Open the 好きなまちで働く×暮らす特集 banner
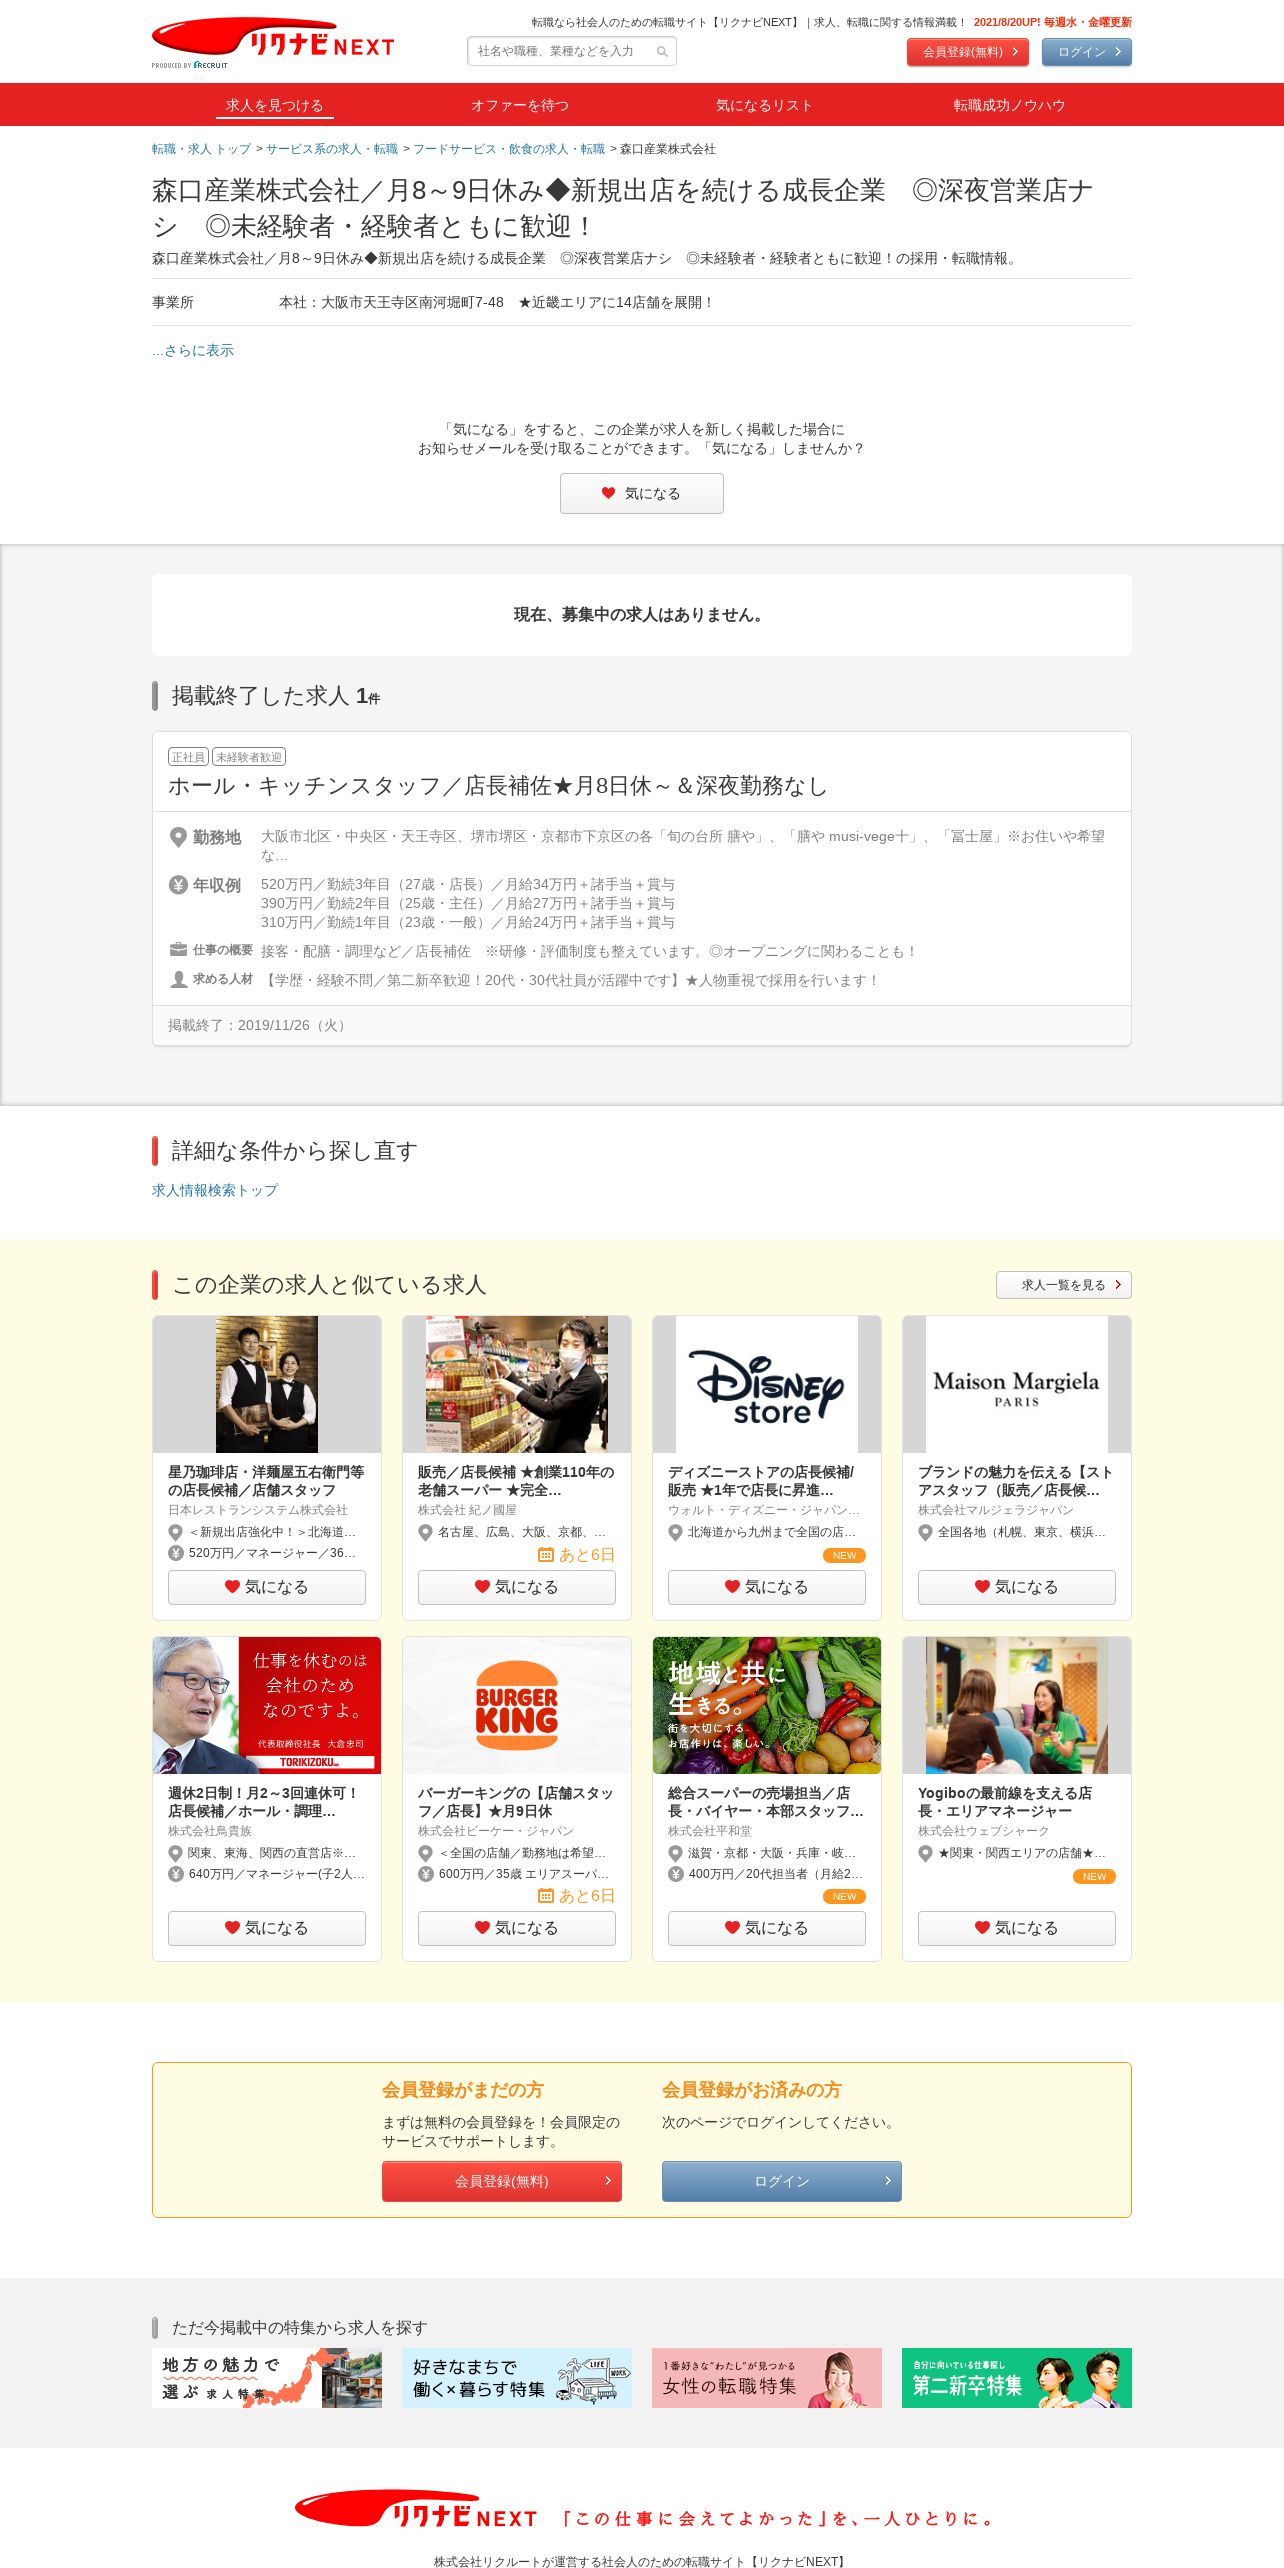Image resolution: width=1284 pixels, height=2568 pixels. coord(517,2378)
